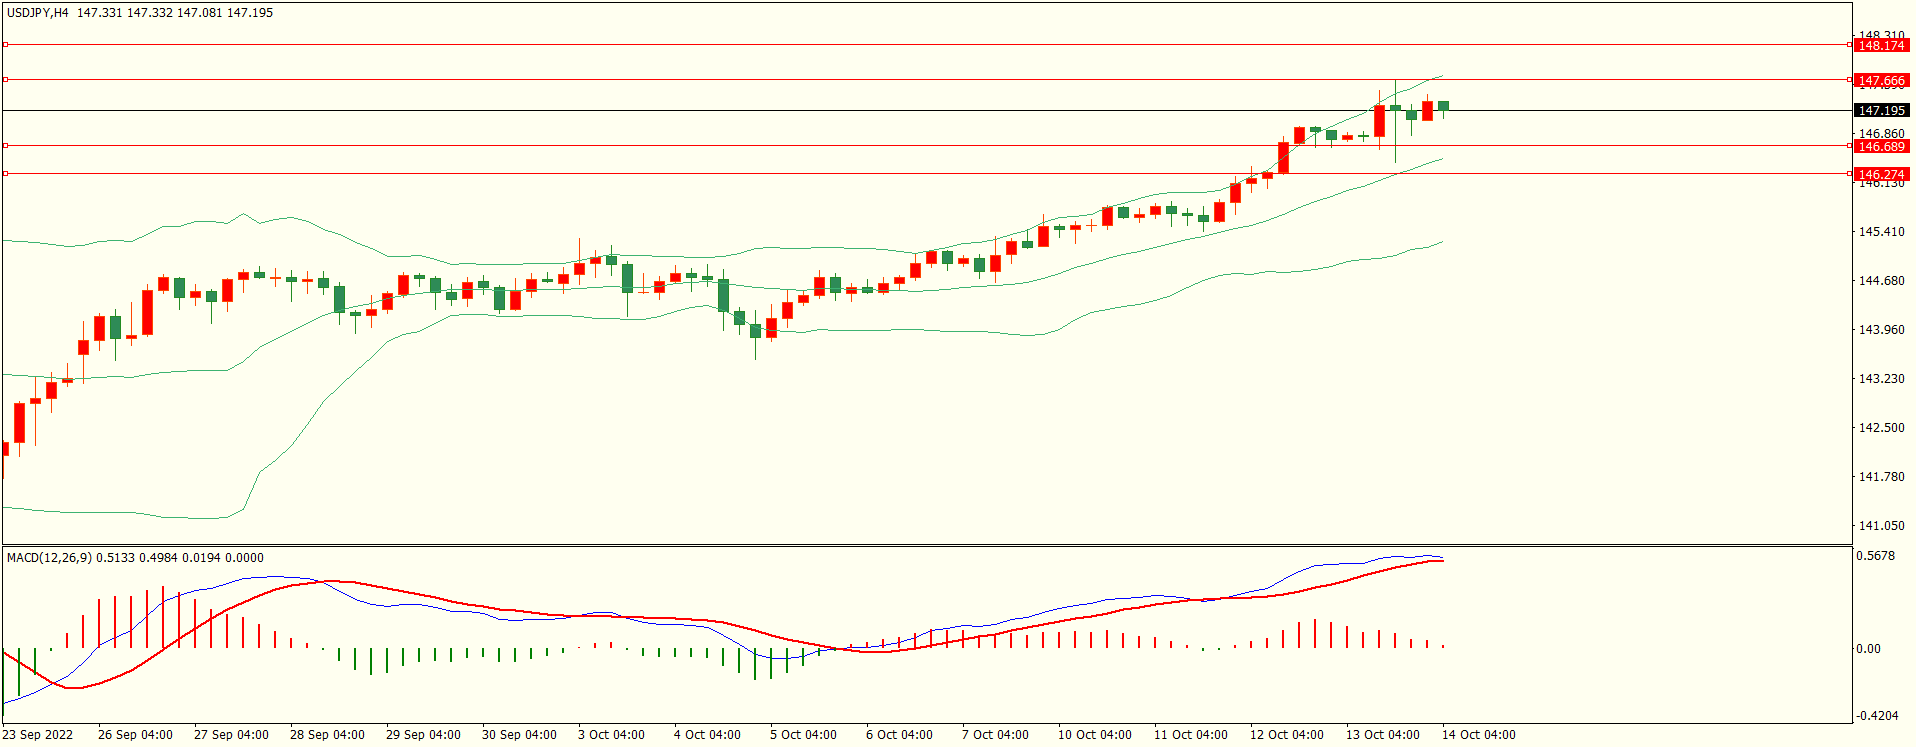This screenshot has height=747, width=1916.
Task: Click the 3 Oct 04:00 time label
Action: (611, 734)
